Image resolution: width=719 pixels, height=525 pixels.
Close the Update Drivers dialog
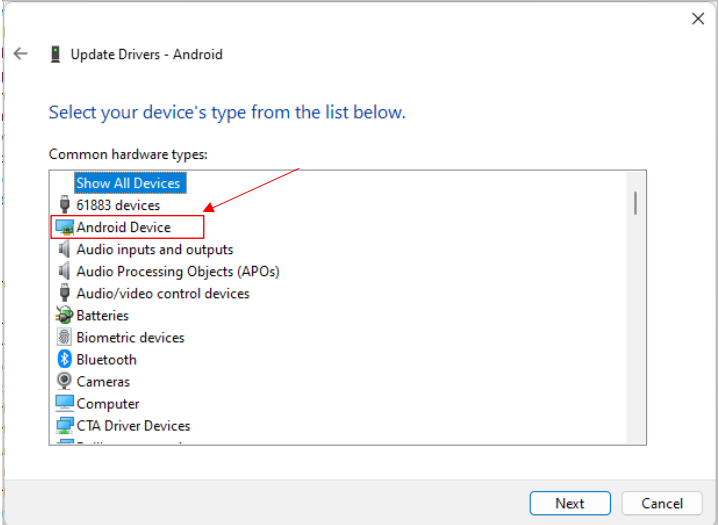click(698, 18)
